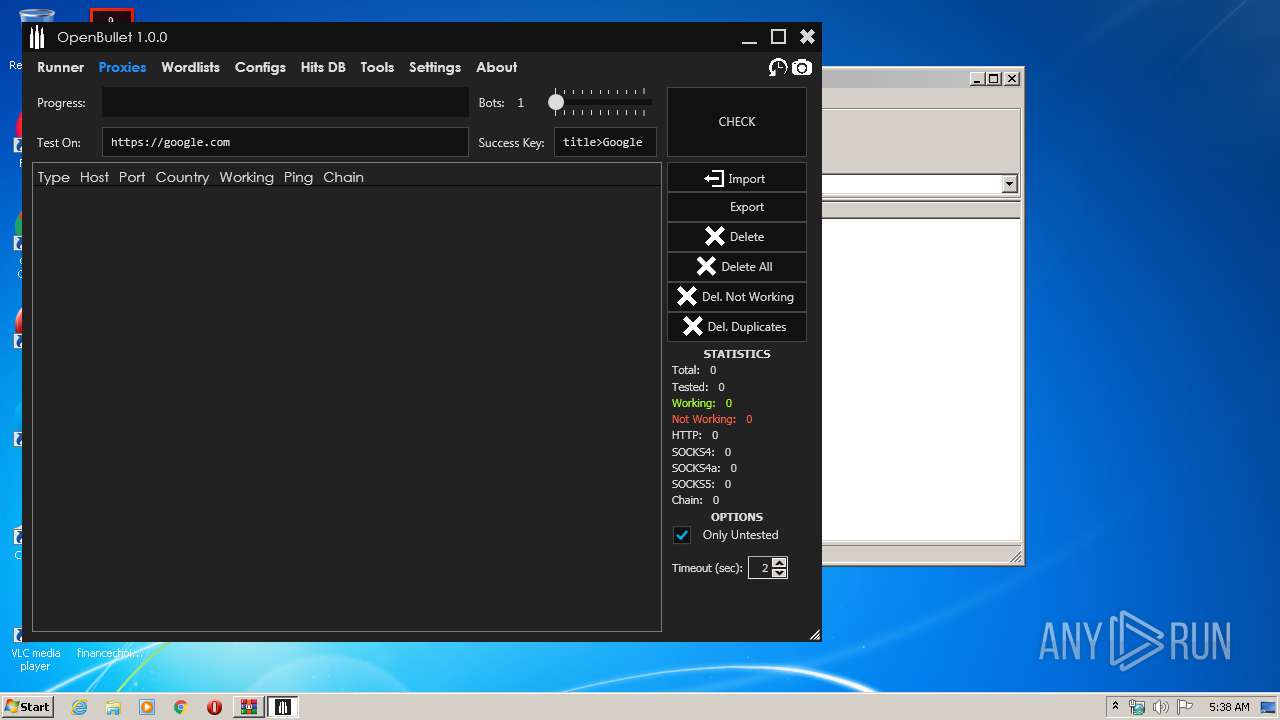Image resolution: width=1280 pixels, height=720 pixels.
Task: Sort by the Port column header
Action: point(132,177)
